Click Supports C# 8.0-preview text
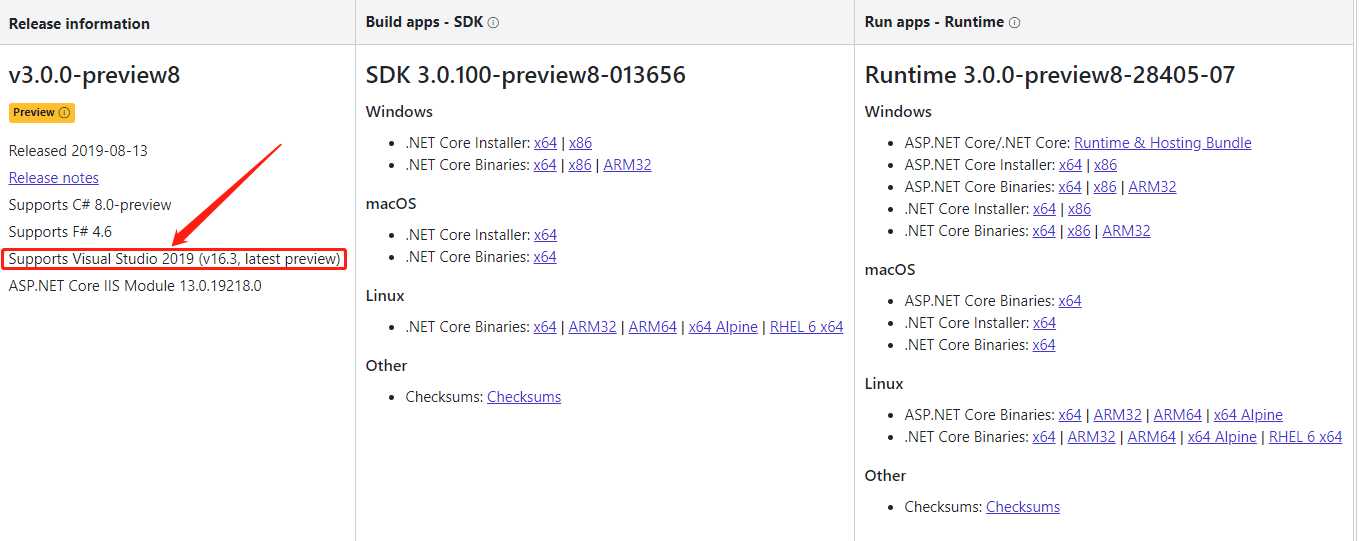The width and height of the screenshot is (1359, 541). (90, 205)
